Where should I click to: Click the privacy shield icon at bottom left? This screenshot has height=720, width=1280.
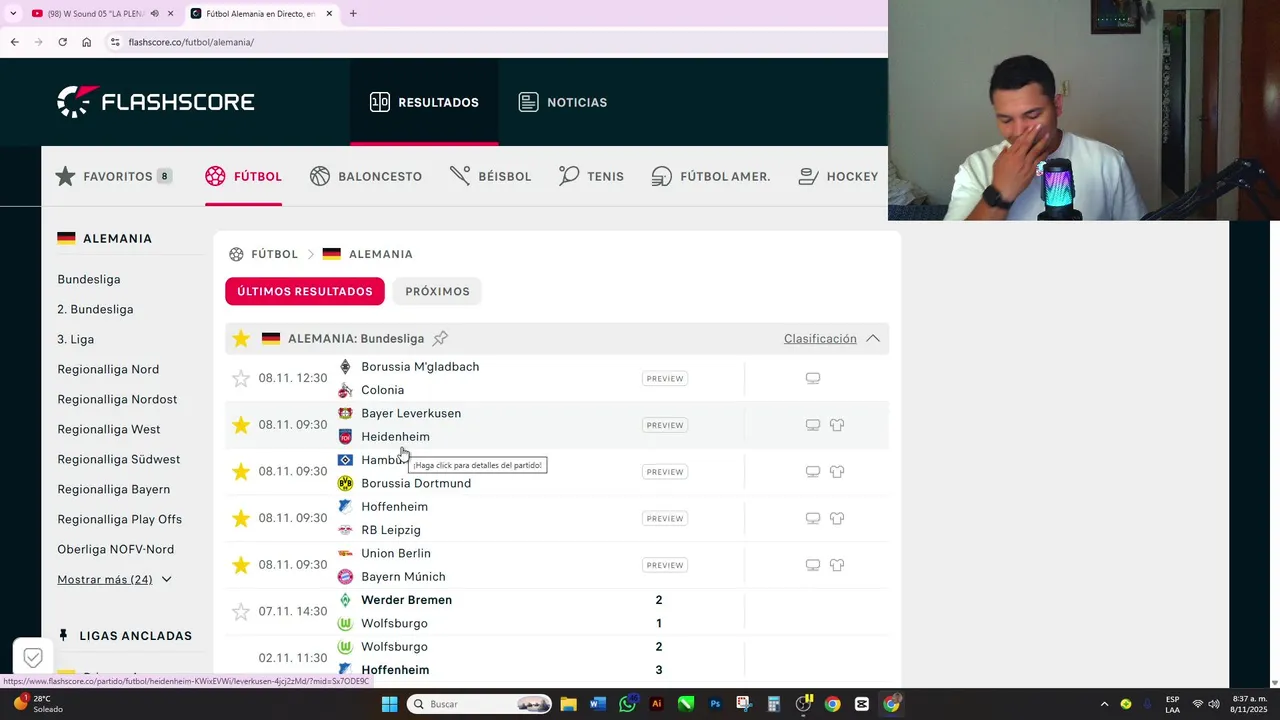point(33,657)
